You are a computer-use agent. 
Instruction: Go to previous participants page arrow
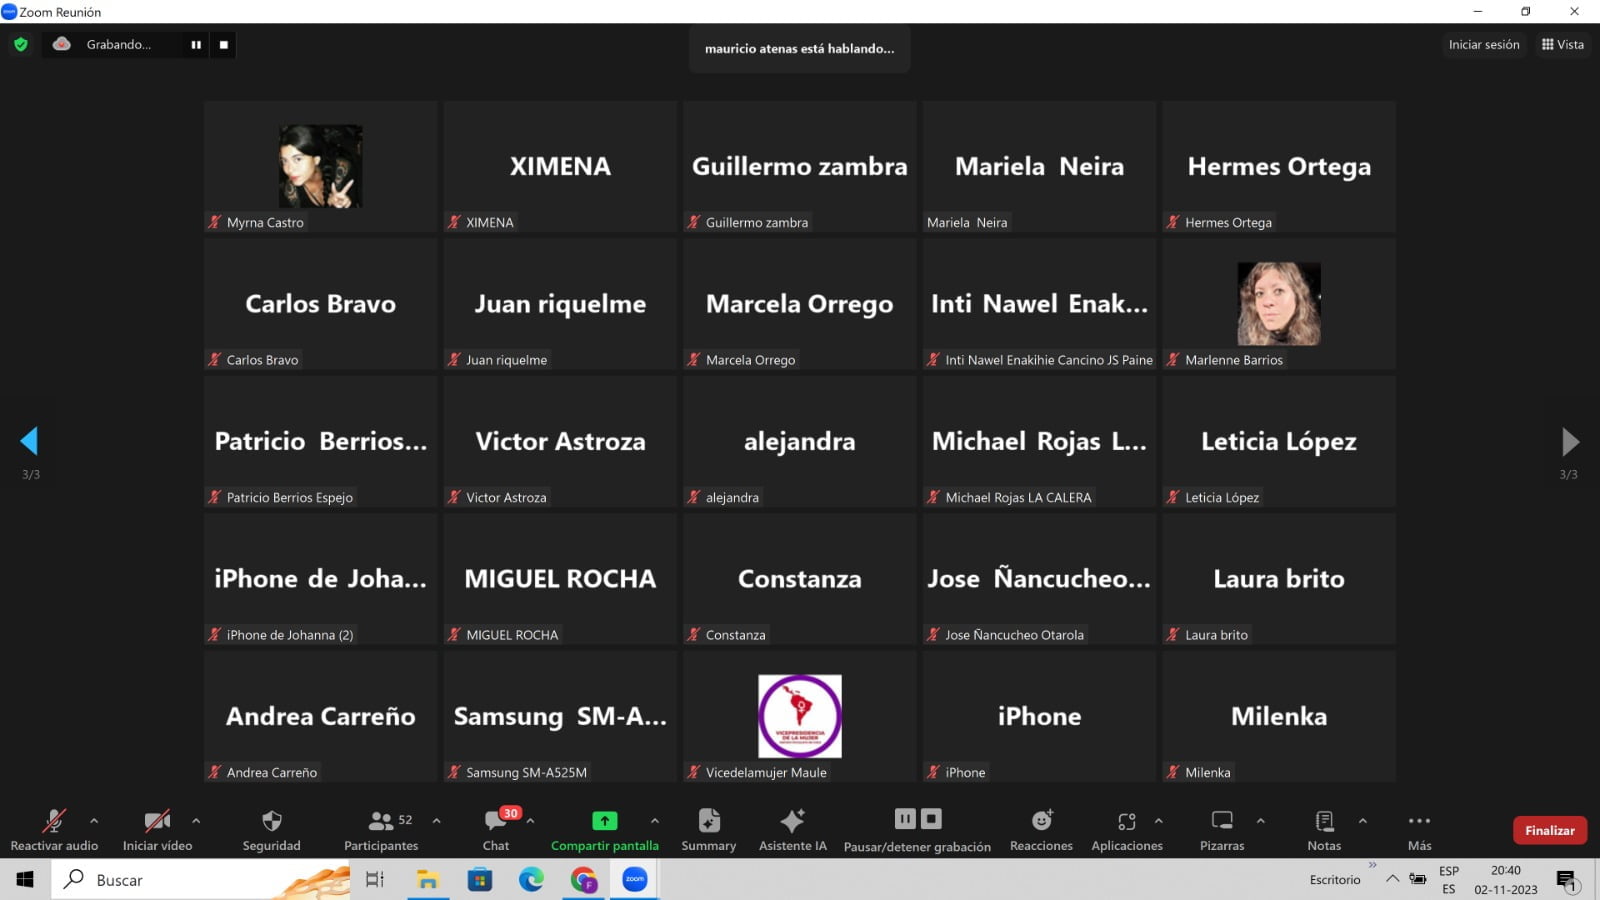click(x=29, y=441)
